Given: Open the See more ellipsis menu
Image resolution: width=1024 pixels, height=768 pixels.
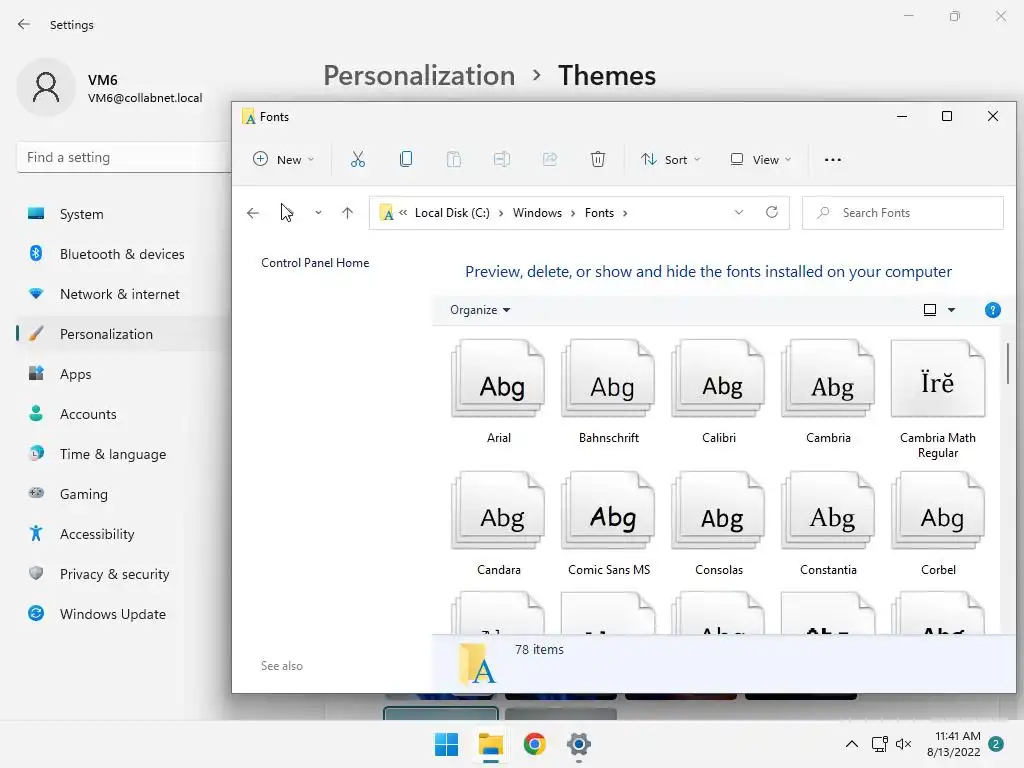Looking at the screenshot, I should coord(833,159).
